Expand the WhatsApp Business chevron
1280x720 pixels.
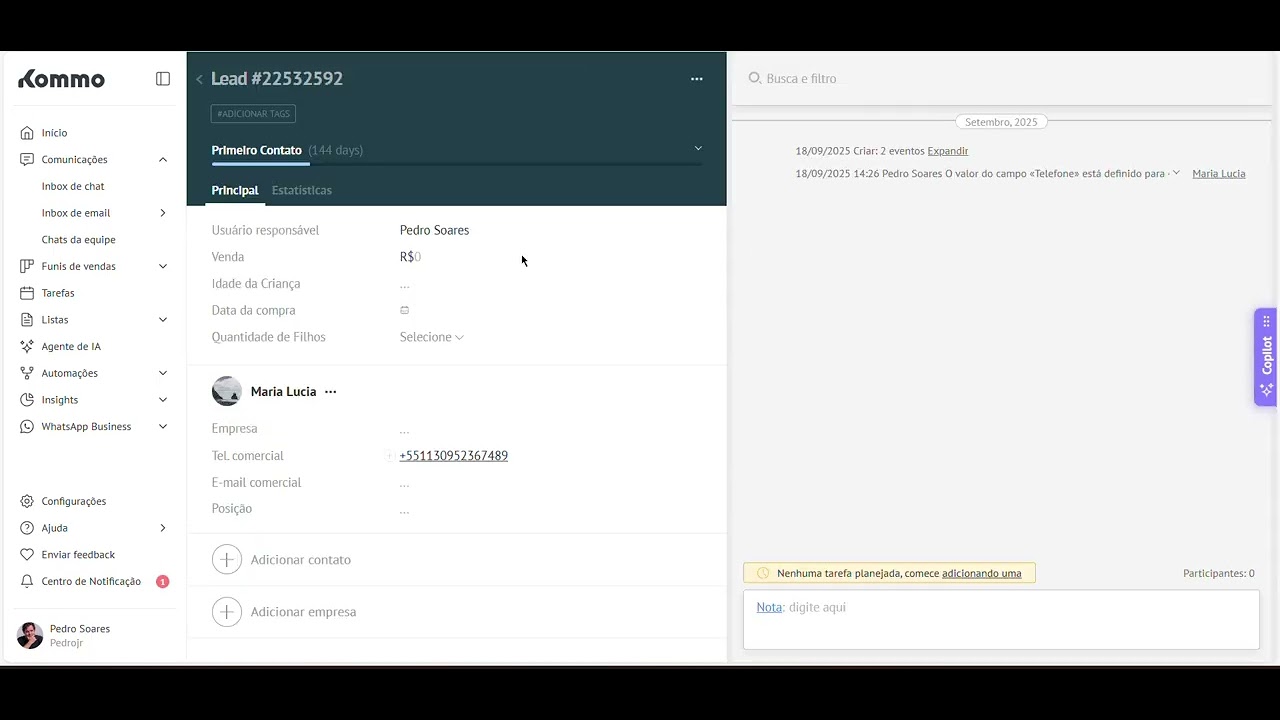[163, 426]
